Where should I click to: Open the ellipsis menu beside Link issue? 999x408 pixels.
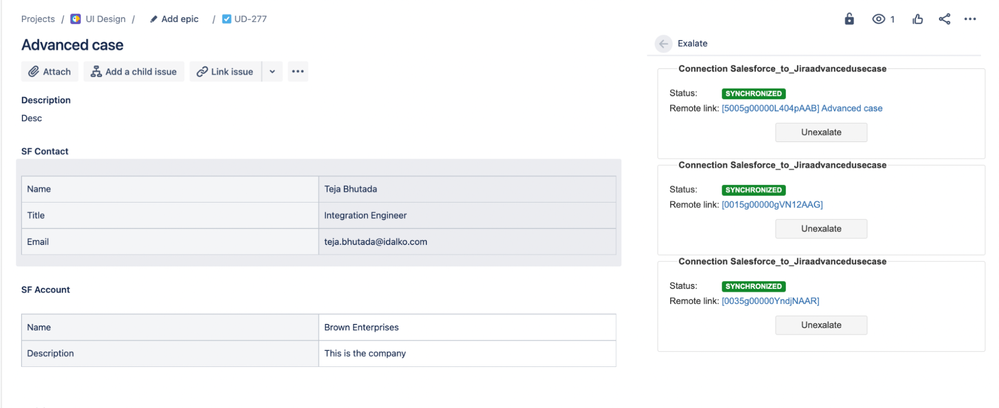(298, 71)
